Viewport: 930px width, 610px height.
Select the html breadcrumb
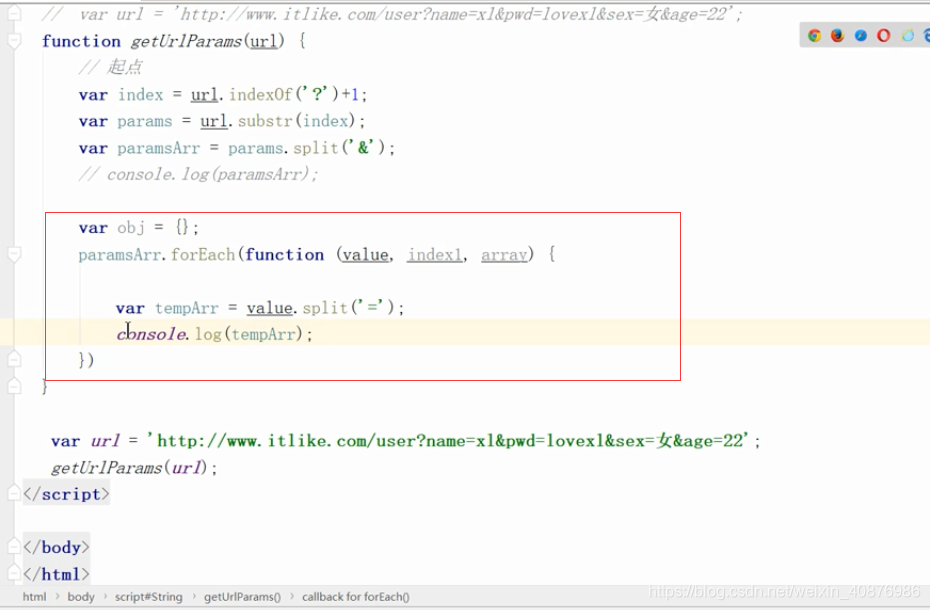click(x=34, y=597)
